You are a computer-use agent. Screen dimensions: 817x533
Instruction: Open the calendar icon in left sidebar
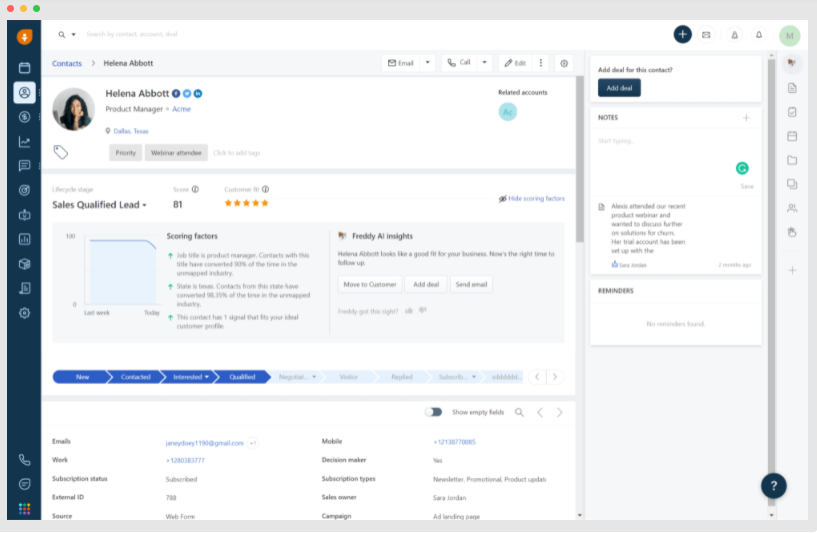click(x=24, y=68)
